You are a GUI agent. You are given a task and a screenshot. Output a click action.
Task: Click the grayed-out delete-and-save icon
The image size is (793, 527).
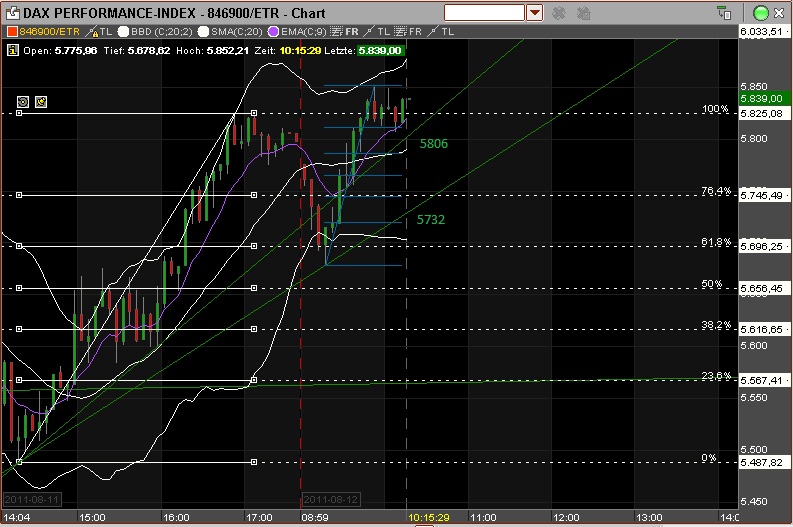584,13
